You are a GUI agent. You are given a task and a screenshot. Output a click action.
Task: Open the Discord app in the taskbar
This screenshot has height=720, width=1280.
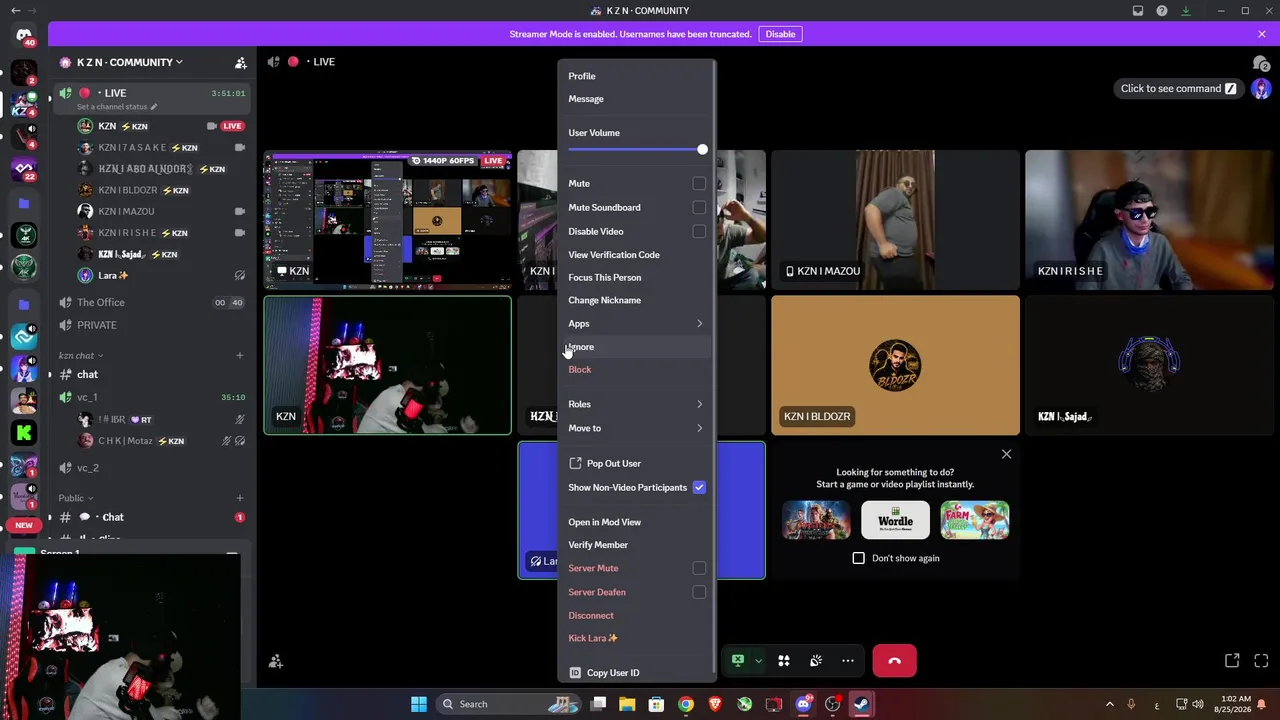pyautogui.click(x=803, y=704)
